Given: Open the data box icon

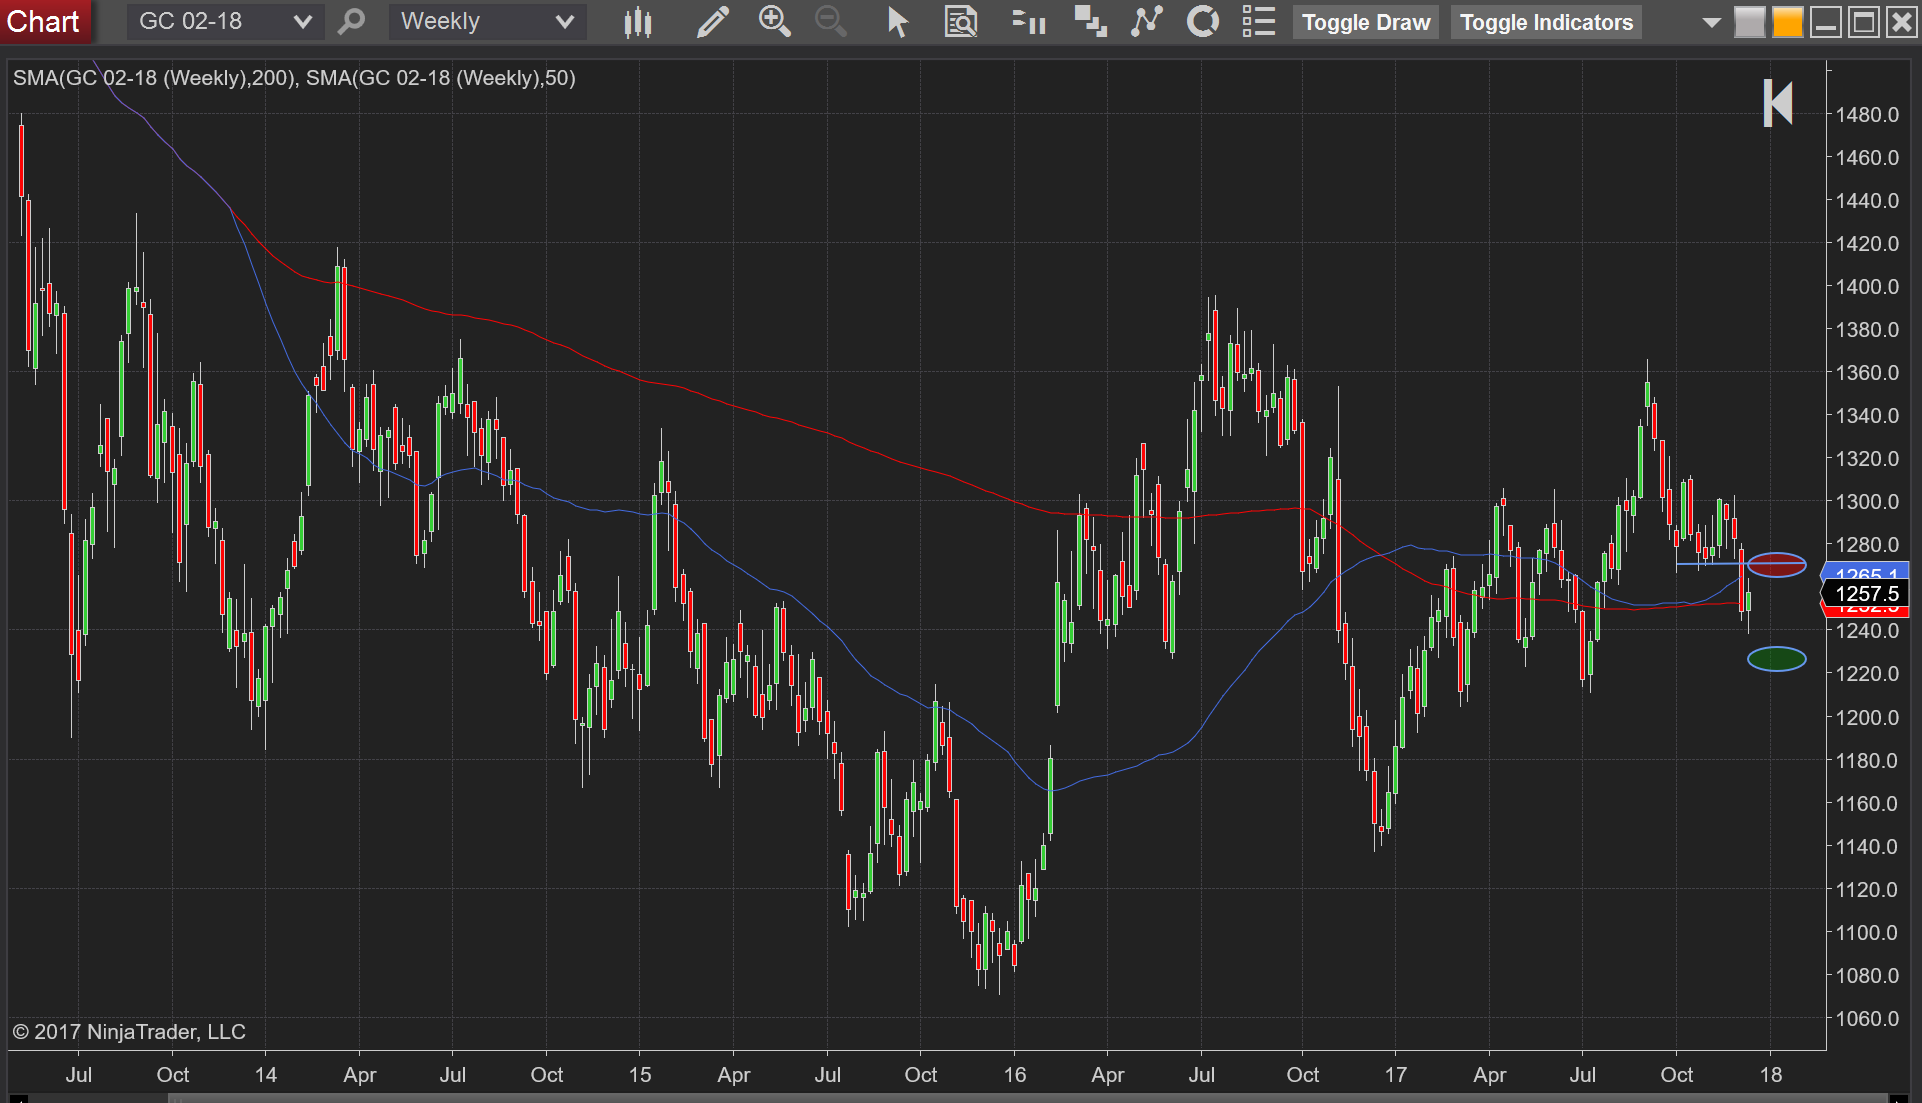Looking at the screenshot, I should tap(961, 22).
